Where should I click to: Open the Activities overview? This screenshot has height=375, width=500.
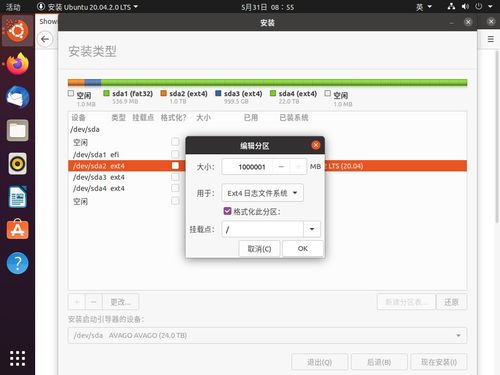point(13,7)
